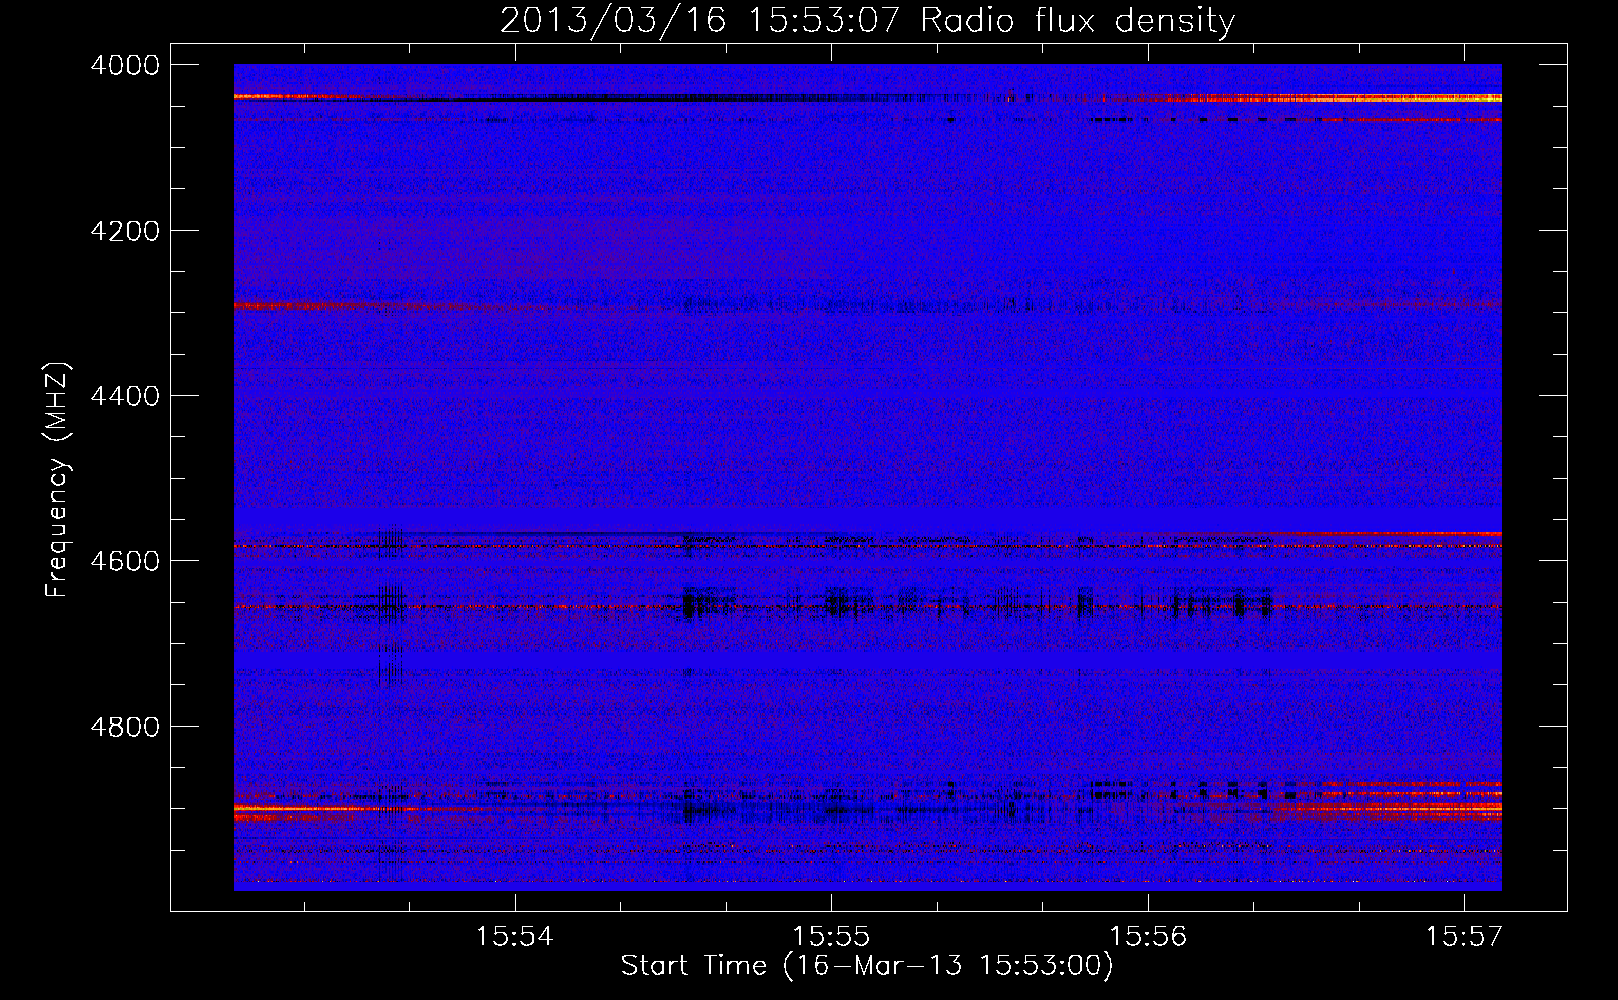Screen dimensions: 1618x1000
Task: Click the 4200 frequency tick label
Action: [125, 231]
